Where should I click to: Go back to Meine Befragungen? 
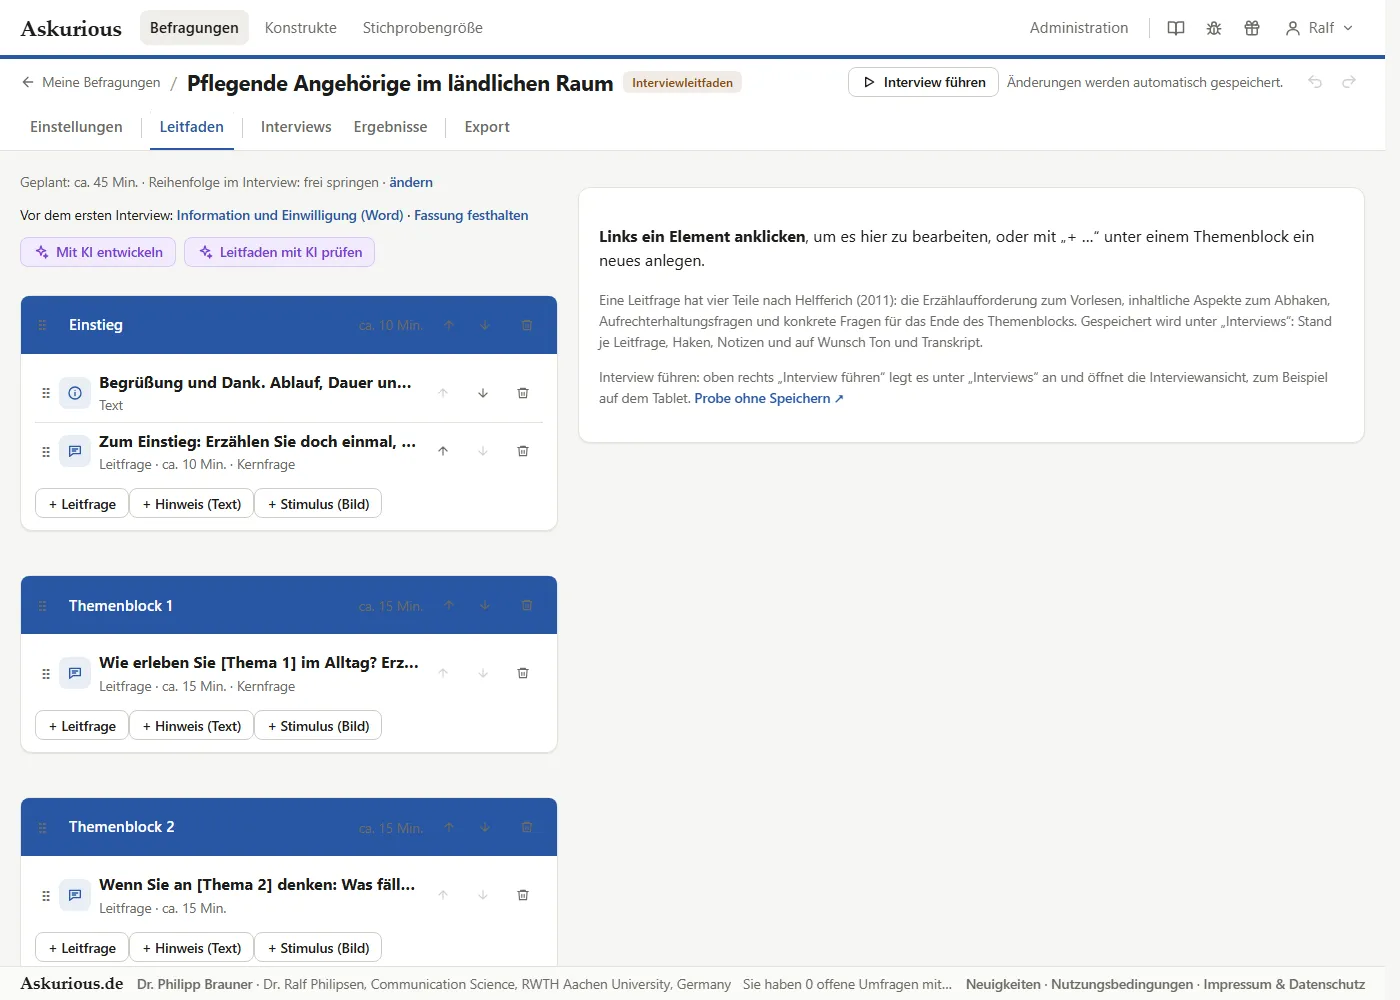91,82
